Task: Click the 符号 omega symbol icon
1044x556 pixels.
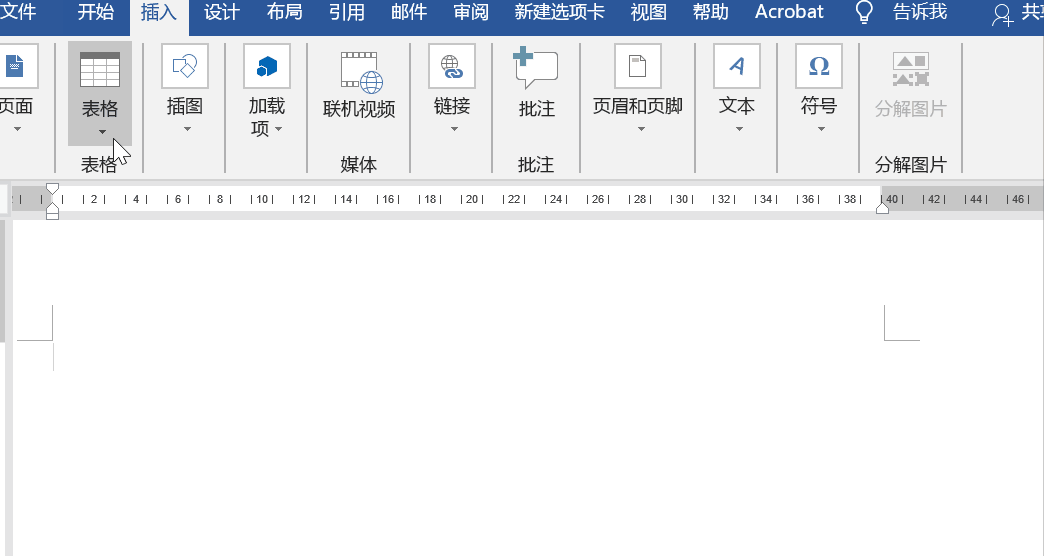Action: point(818,66)
